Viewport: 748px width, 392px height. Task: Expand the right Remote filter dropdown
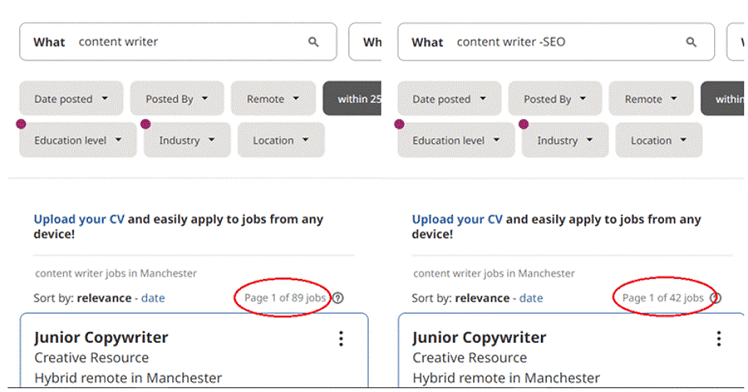651,99
